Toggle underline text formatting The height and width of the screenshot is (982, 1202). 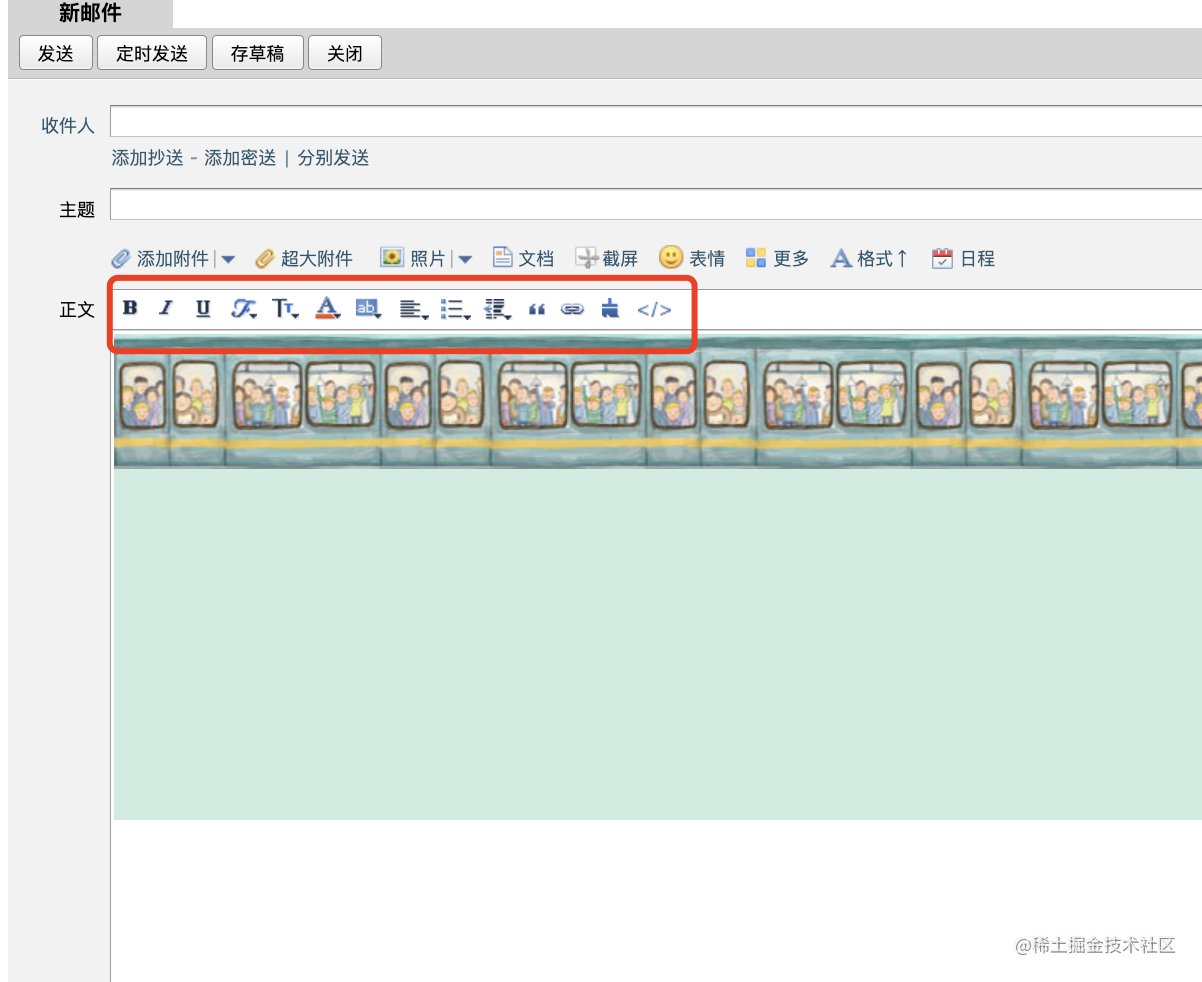[203, 308]
